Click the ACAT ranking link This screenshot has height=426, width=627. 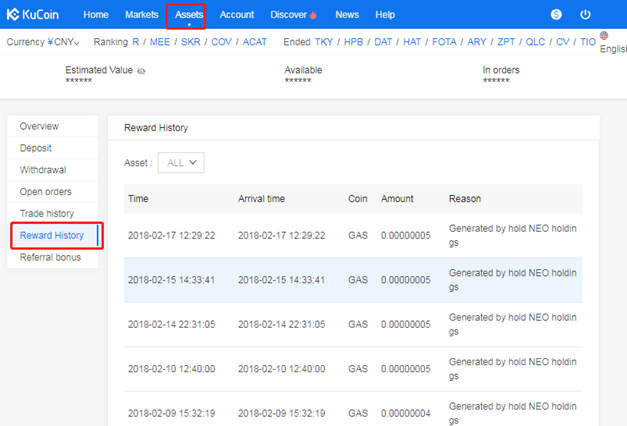point(255,42)
